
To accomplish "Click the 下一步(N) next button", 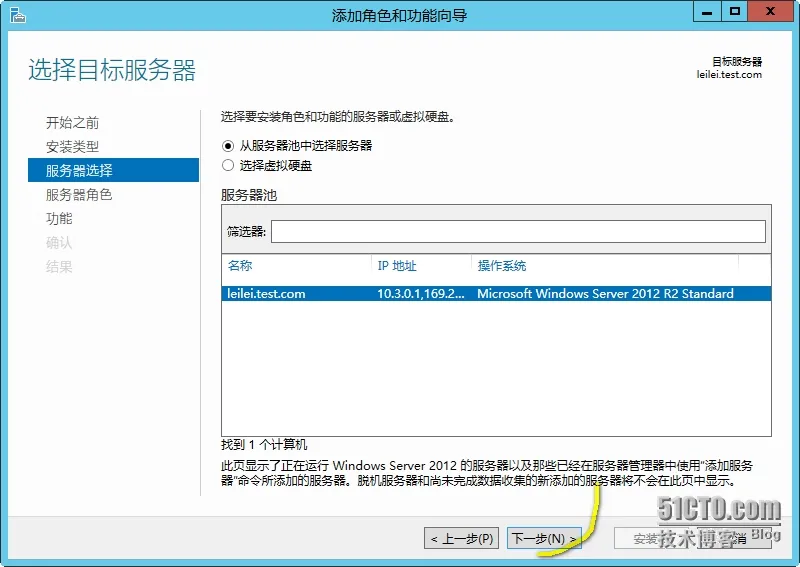I will [544, 538].
